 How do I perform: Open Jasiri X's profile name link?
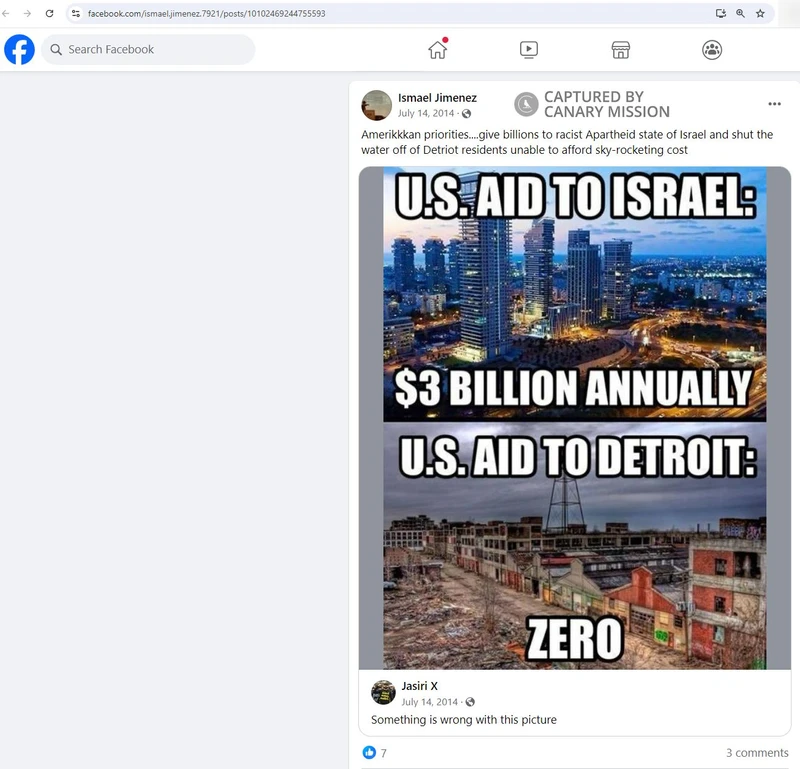(419, 686)
